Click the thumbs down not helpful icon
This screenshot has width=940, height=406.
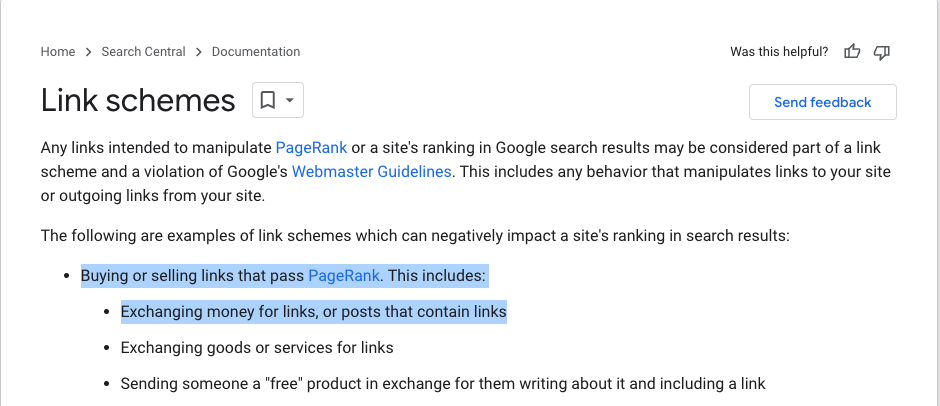(x=881, y=52)
